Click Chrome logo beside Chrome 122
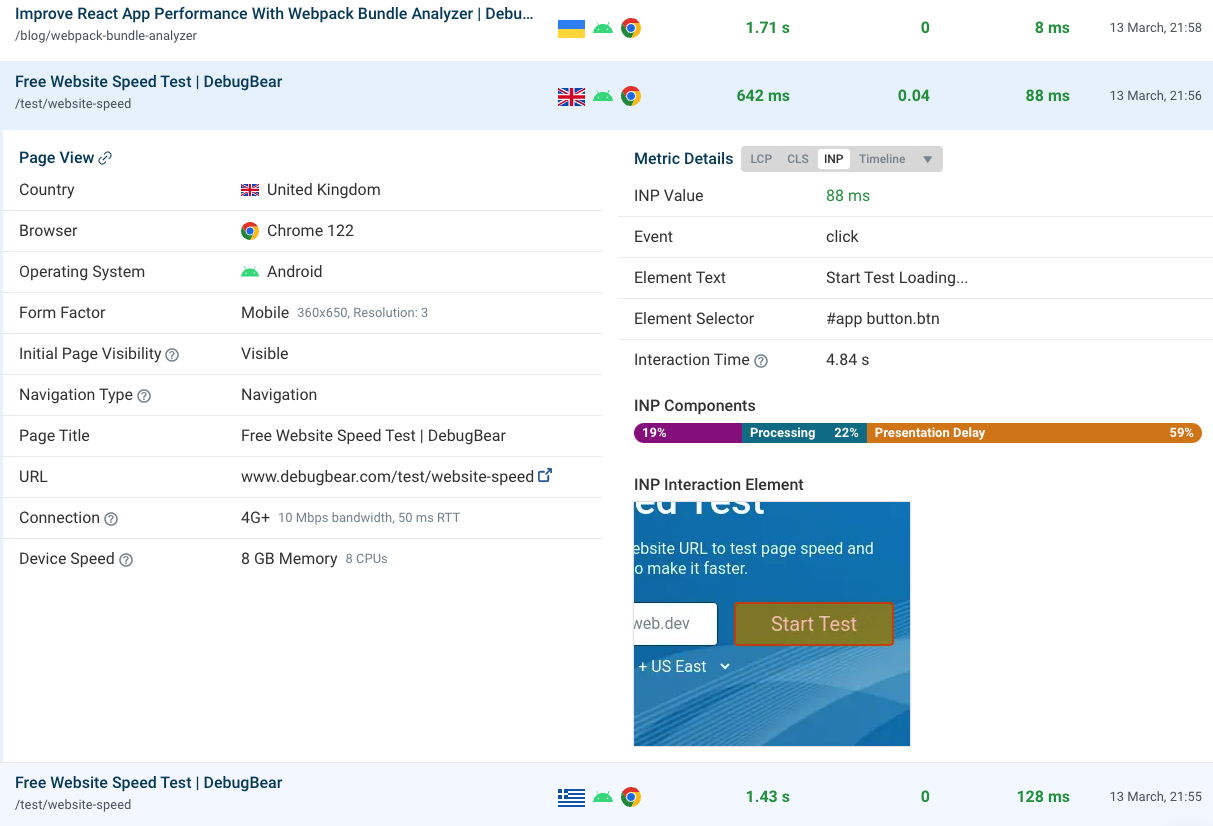1213x826 pixels. click(x=250, y=231)
